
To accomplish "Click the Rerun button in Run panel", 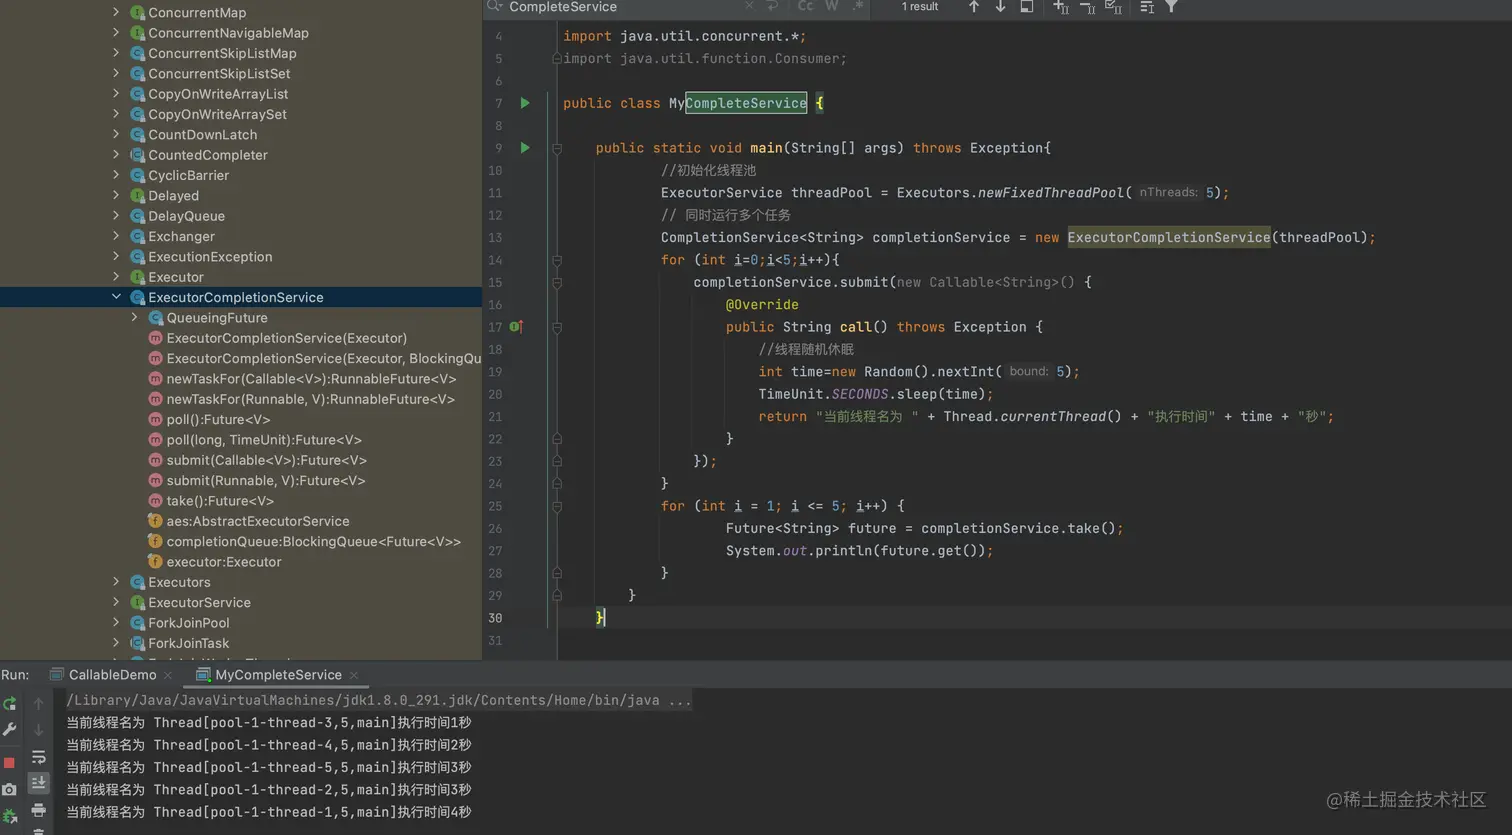I will click(x=10, y=704).
